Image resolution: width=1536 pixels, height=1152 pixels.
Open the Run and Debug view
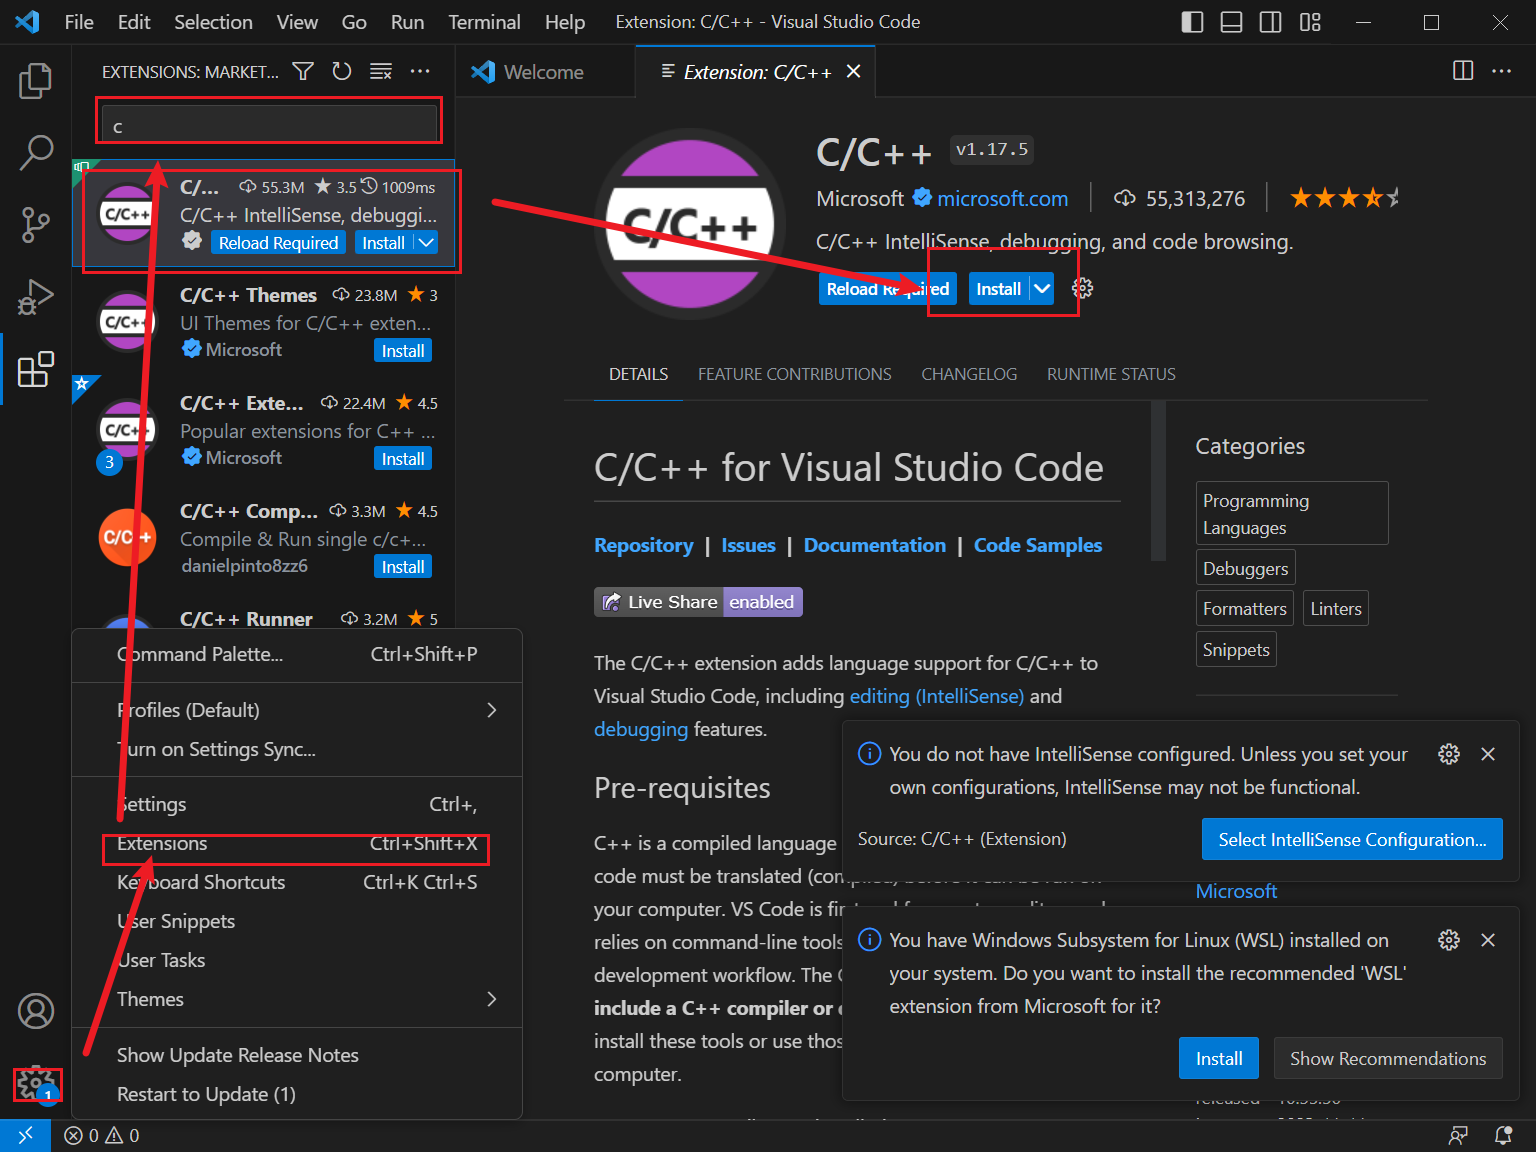coord(36,297)
